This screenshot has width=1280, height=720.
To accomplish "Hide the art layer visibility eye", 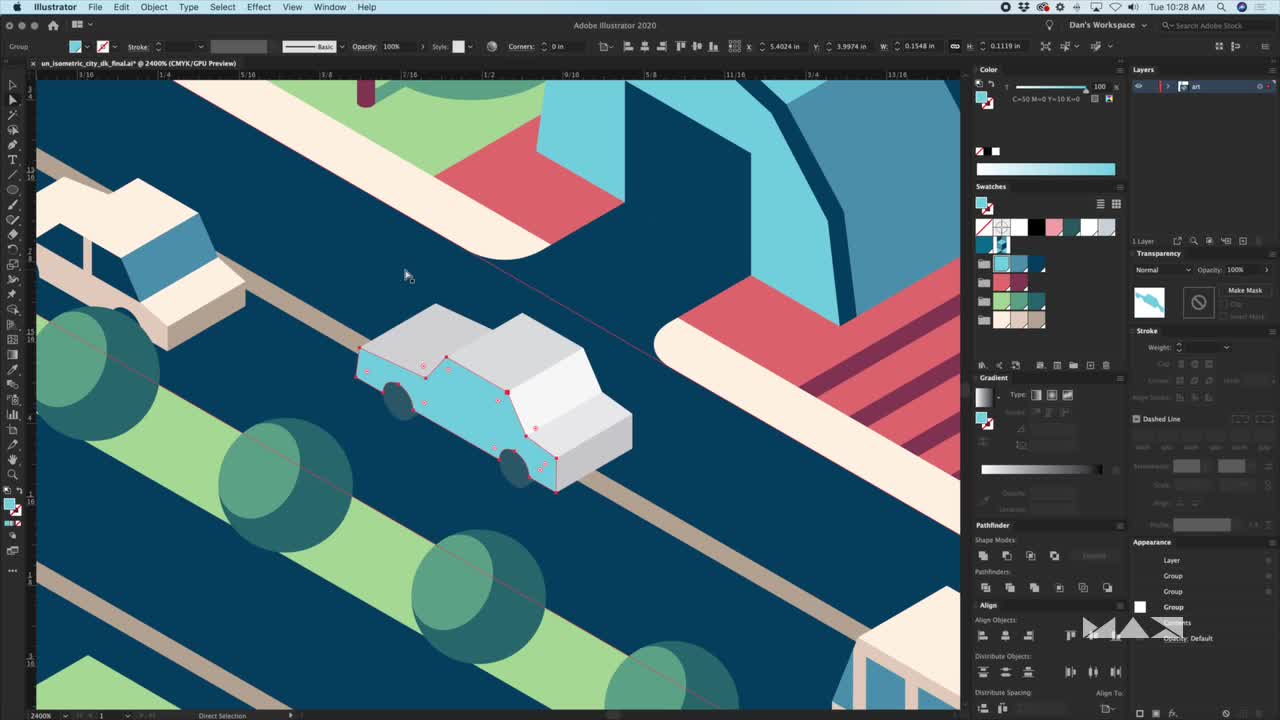I will tap(1138, 86).
